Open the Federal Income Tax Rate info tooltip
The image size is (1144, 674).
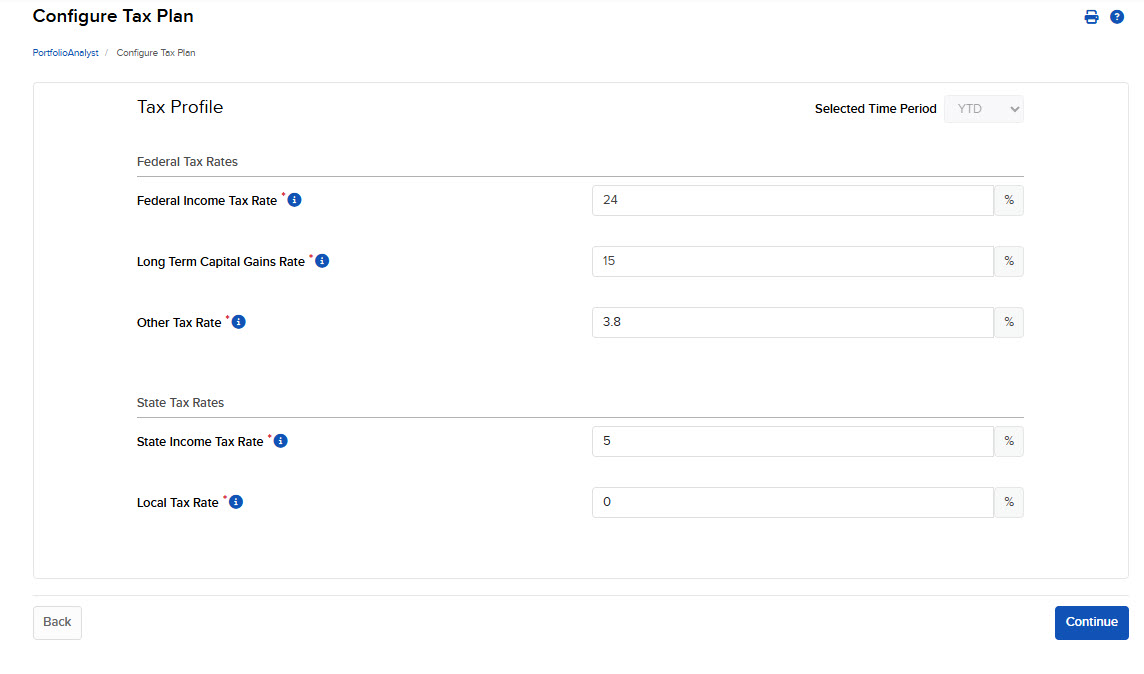click(293, 199)
